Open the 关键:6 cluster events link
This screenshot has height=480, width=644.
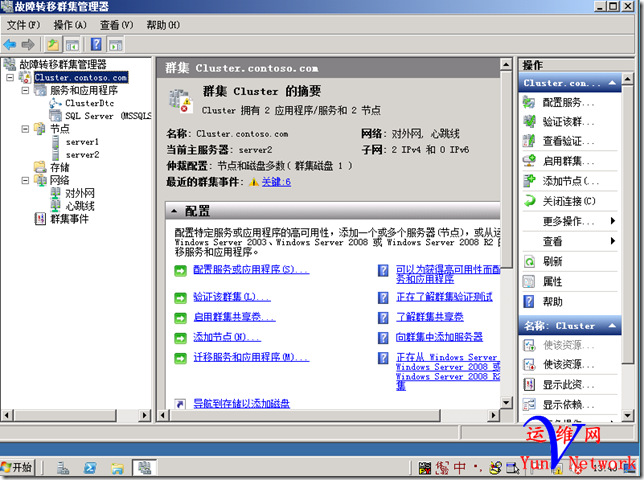click(x=276, y=182)
